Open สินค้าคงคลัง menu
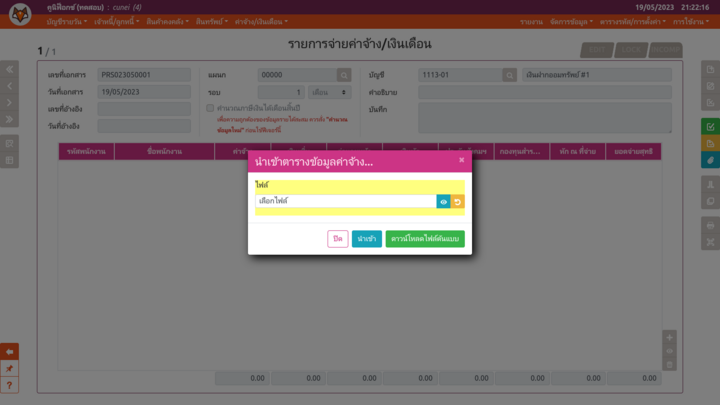The width and height of the screenshot is (720, 405). point(168,22)
